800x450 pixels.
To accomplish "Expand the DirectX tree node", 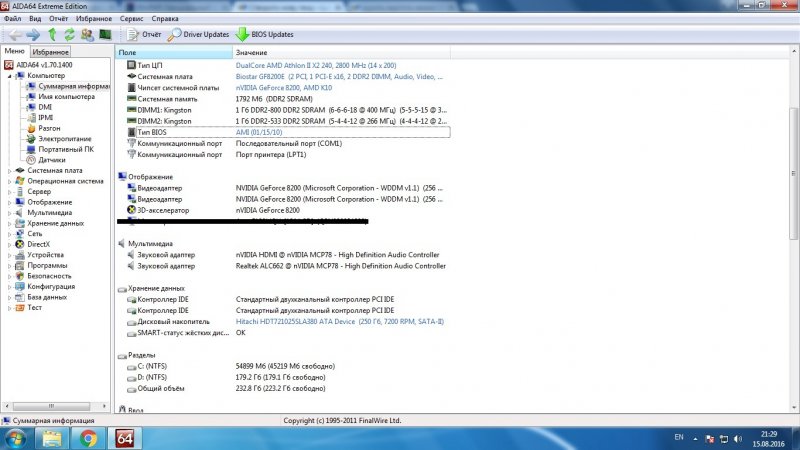I will point(10,244).
